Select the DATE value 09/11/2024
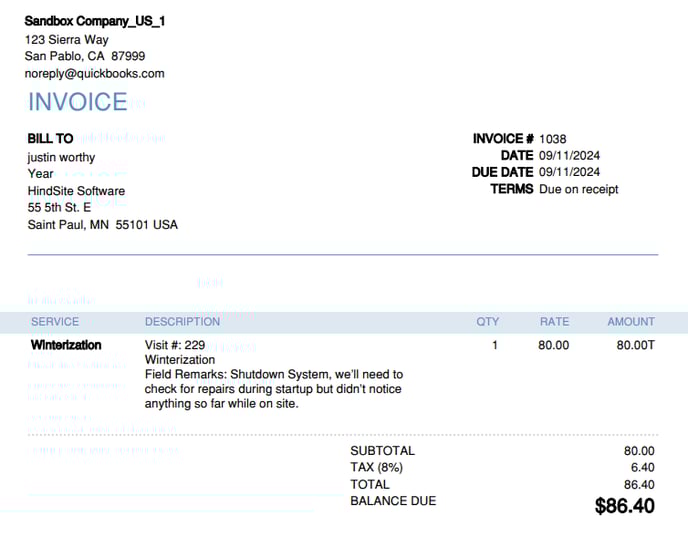The height and width of the screenshot is (537, 688). click(569, 155)
